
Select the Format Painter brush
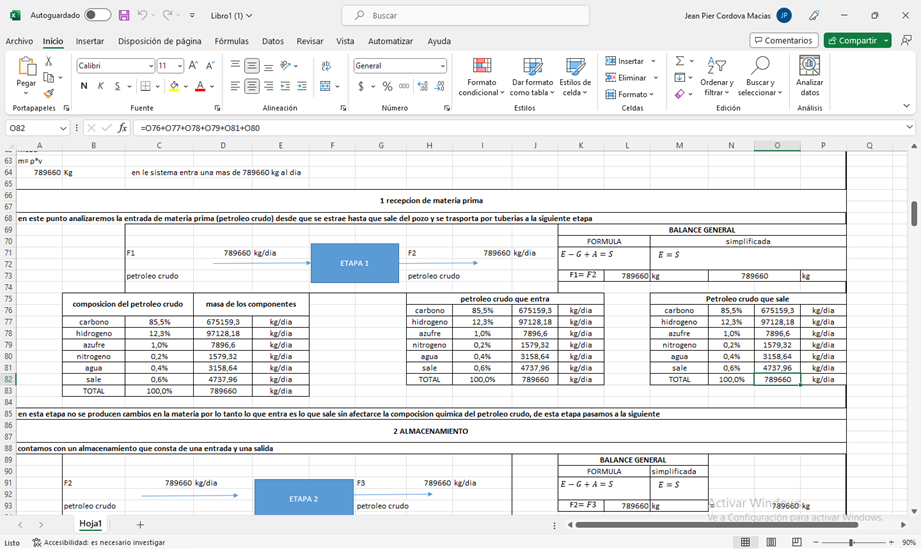pyautogui.click(x=49, y=93)
